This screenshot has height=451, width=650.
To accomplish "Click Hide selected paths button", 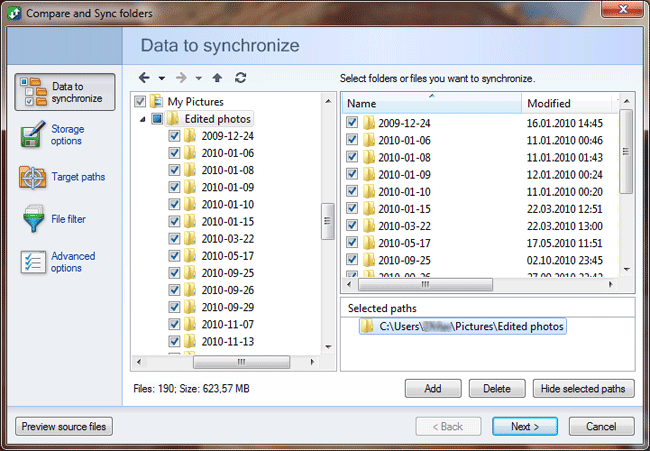I will (x=582, y=389).
